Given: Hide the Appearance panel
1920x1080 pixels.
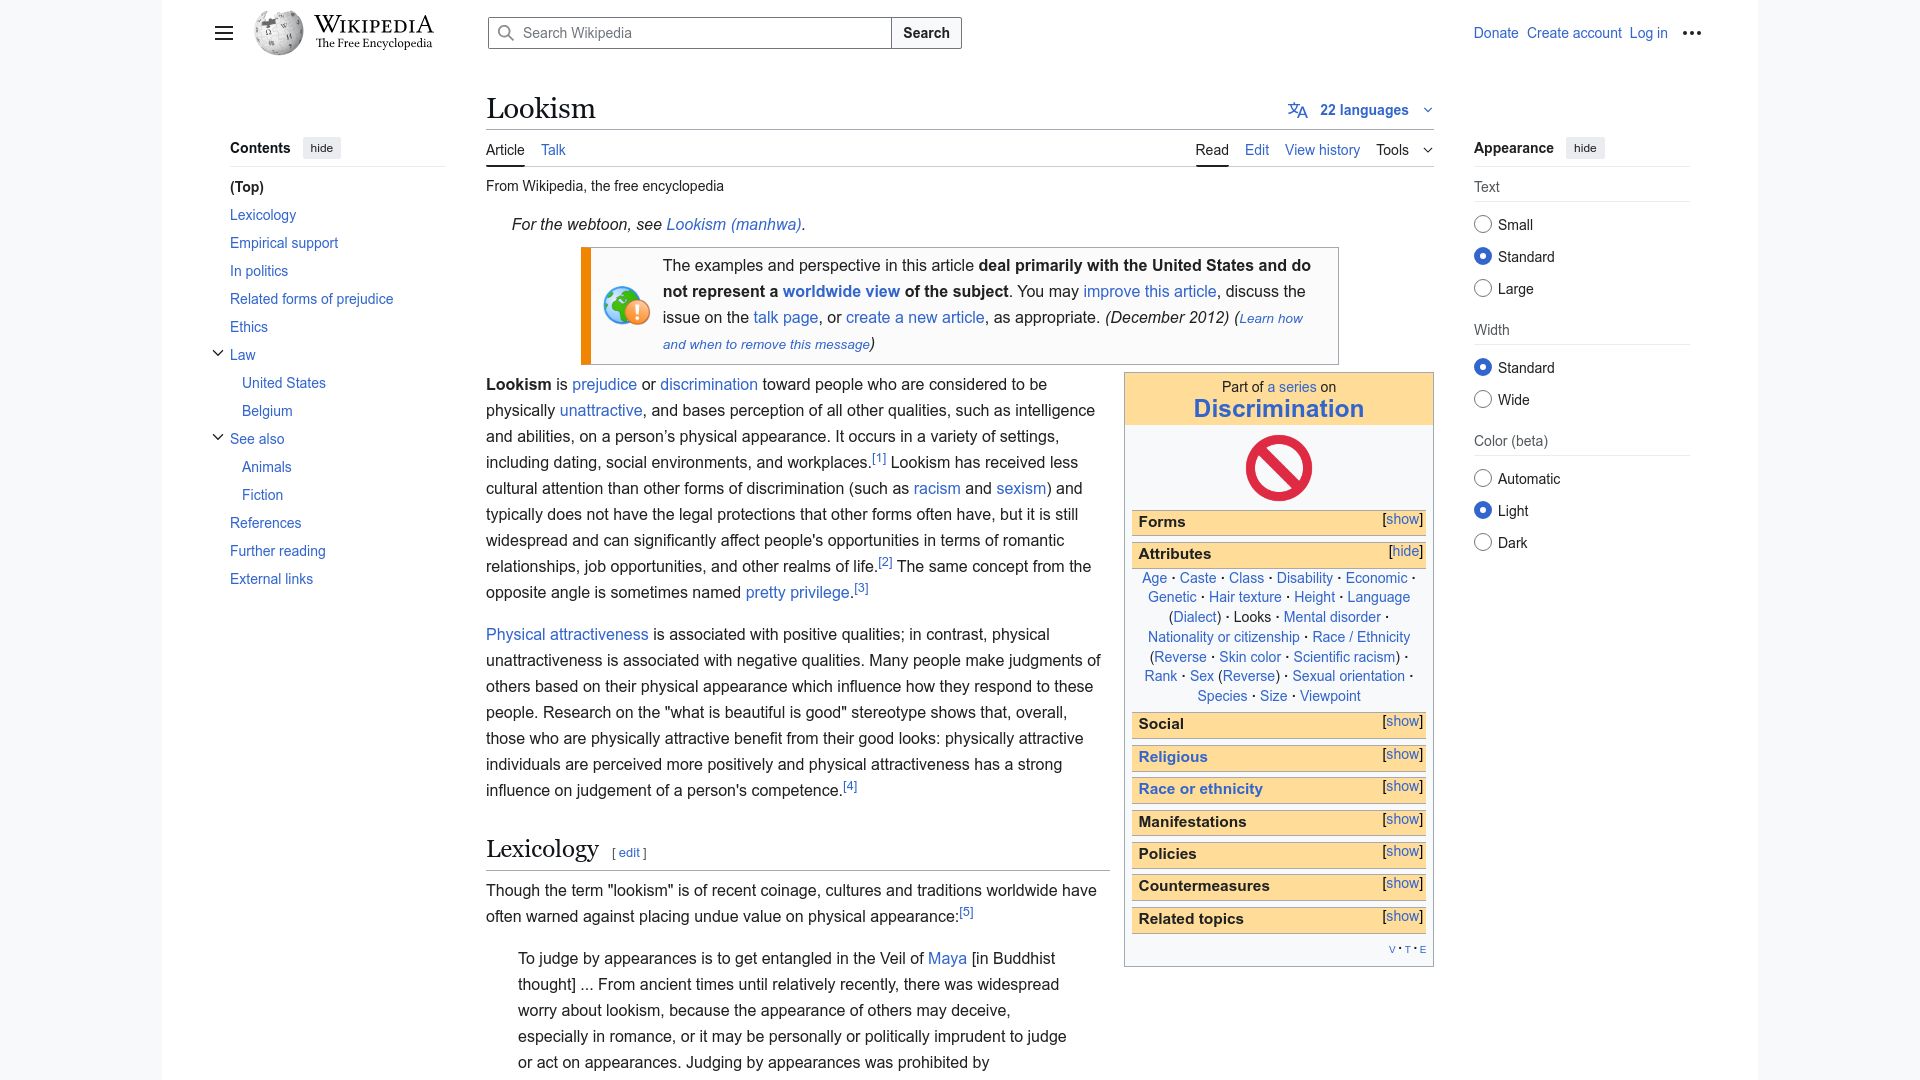Looking at the screenshot, I should (x=1585, y=148).
